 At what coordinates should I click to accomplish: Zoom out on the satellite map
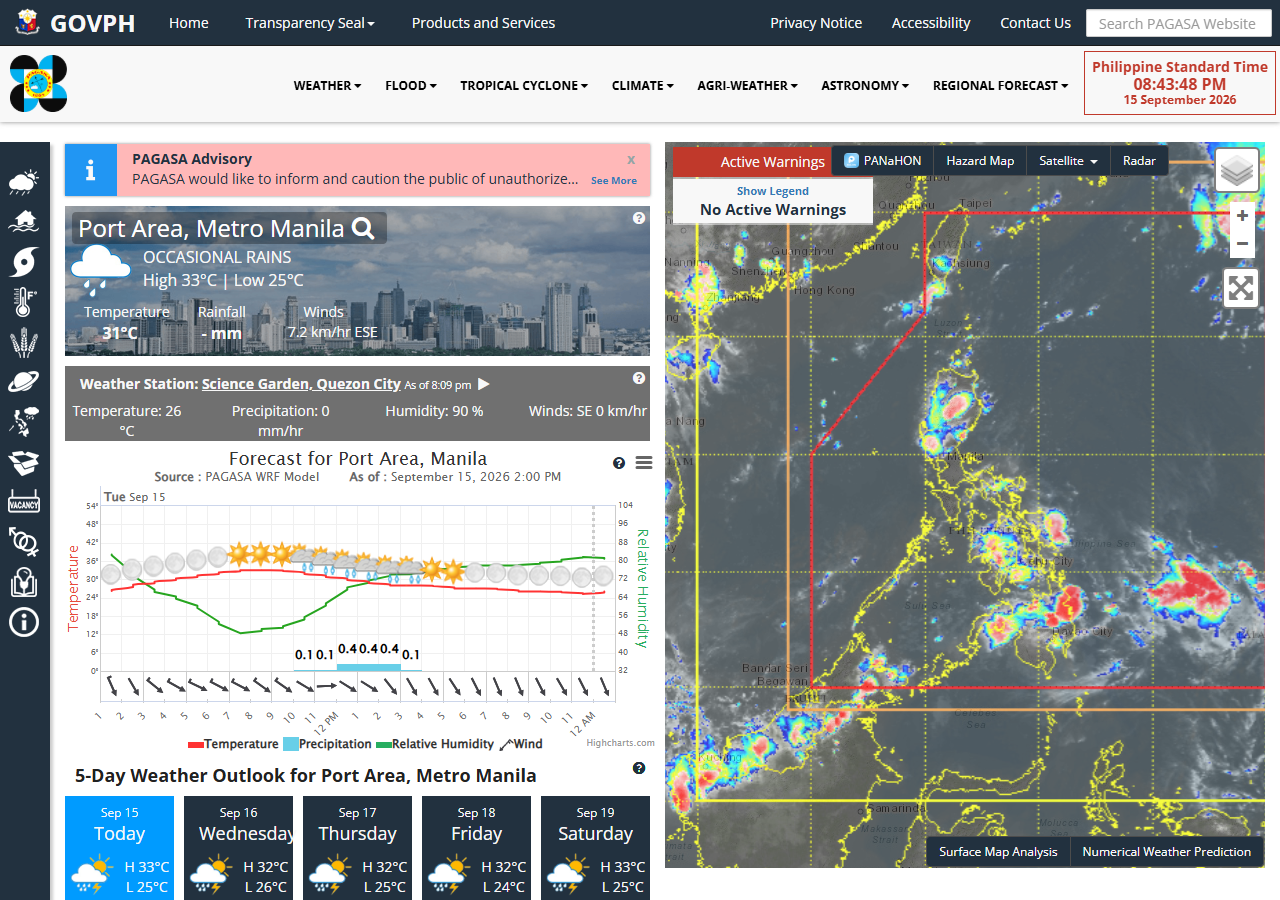click(1241, 244)
